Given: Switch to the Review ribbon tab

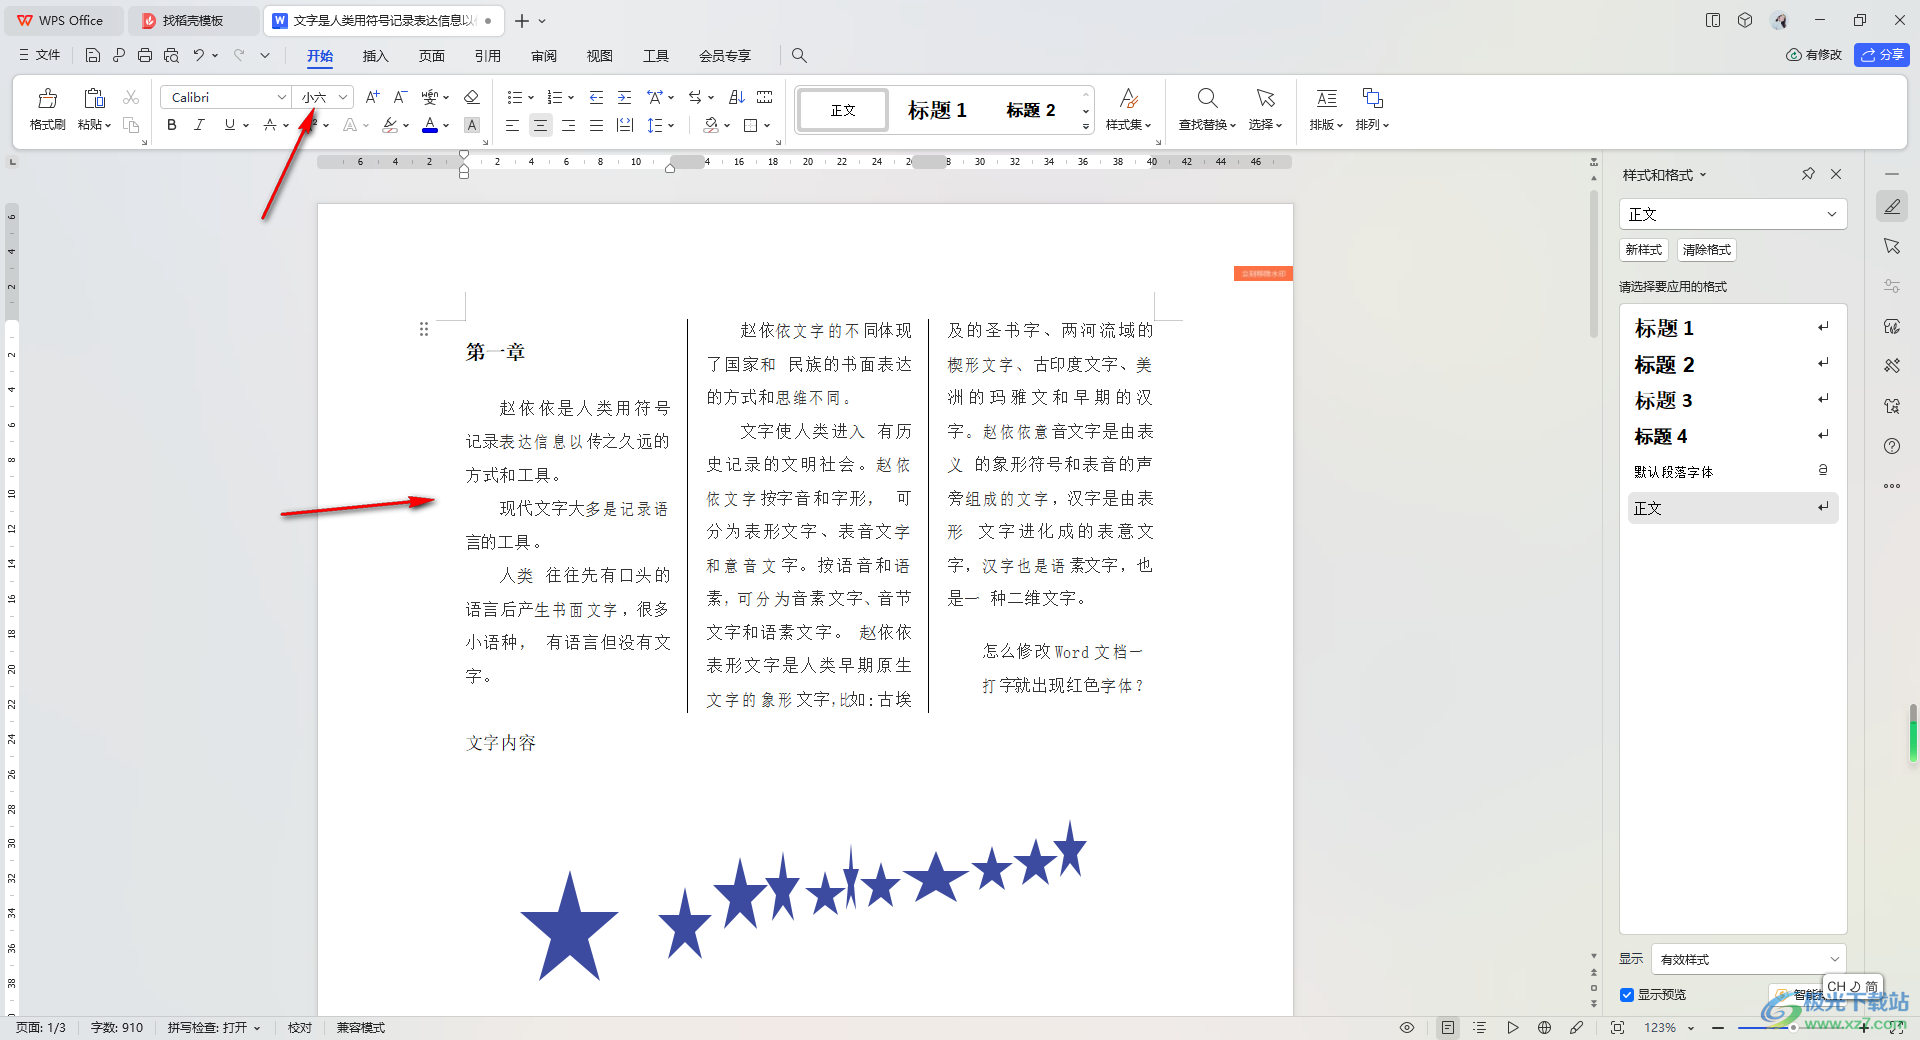Looking at the screenshot, I should click(543, 56).
